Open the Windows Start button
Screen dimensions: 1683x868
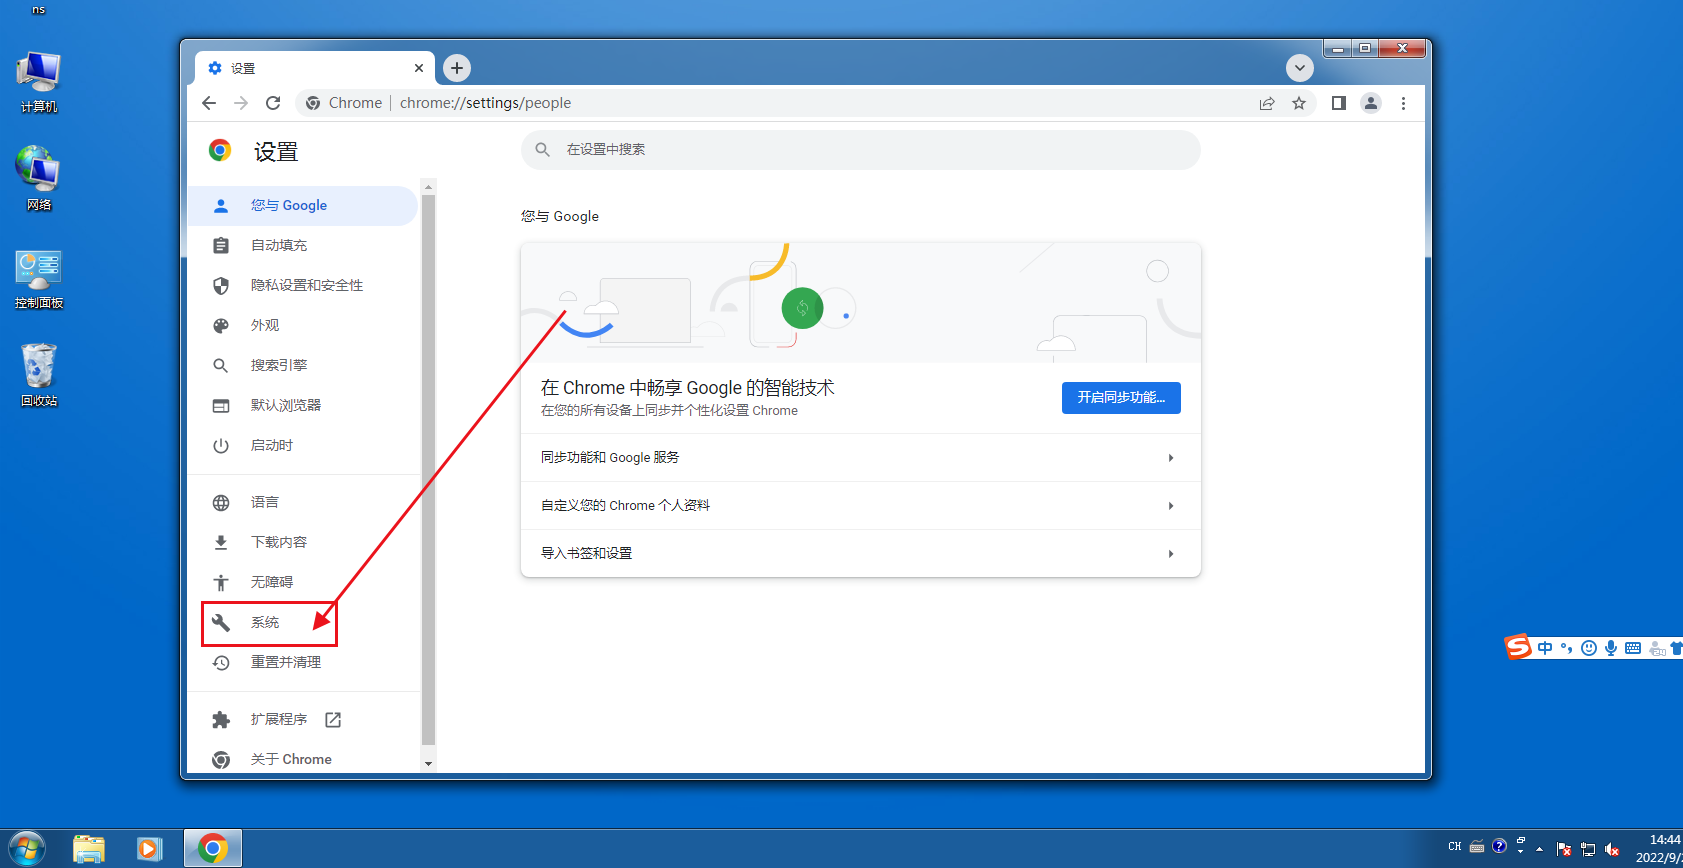tap(26, 849)
